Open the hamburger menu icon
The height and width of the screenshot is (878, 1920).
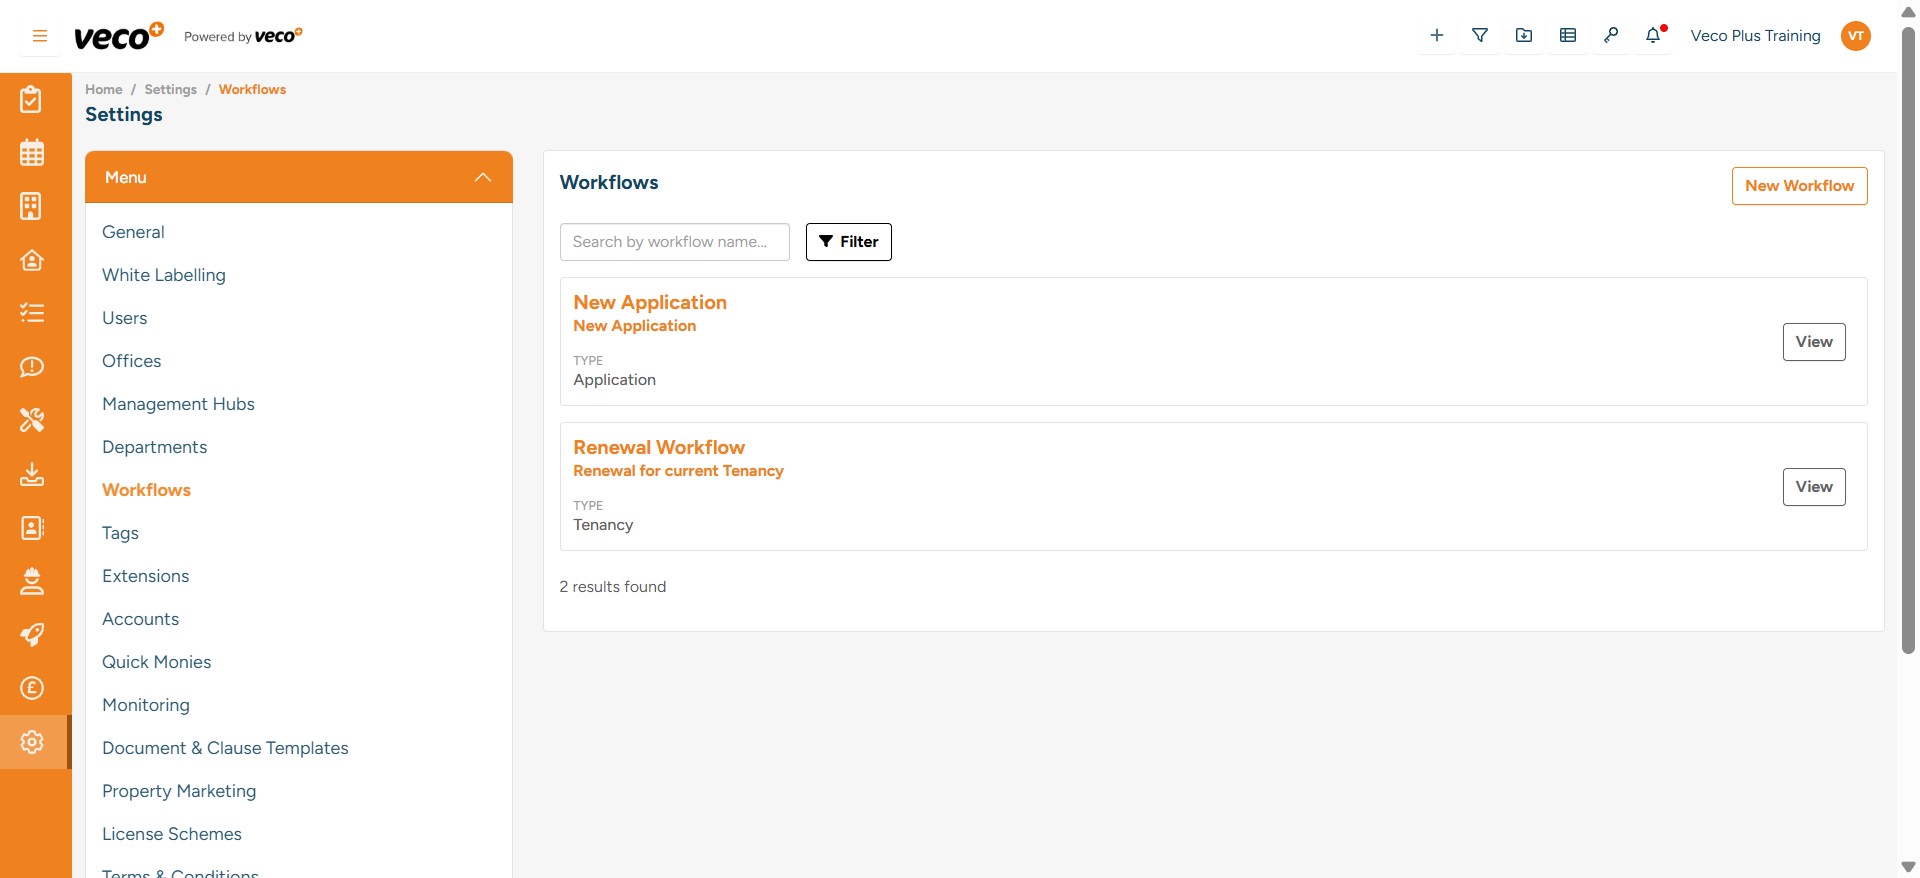[40, 36]
